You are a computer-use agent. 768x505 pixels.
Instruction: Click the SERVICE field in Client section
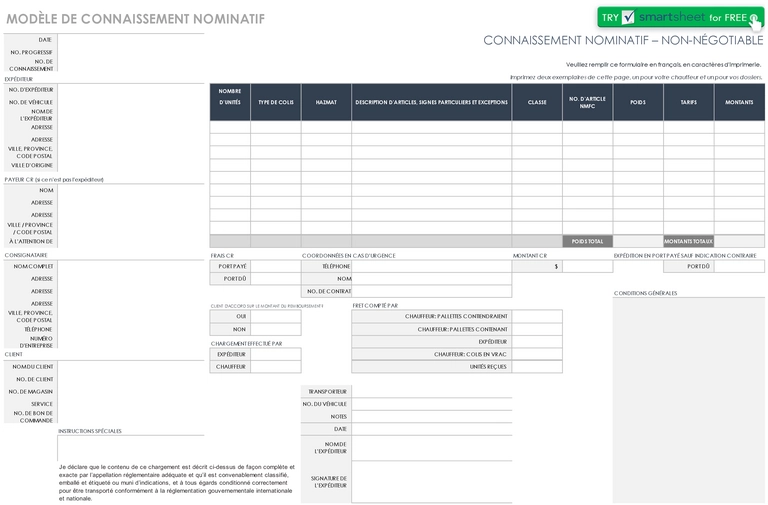(x=131, y=404)
